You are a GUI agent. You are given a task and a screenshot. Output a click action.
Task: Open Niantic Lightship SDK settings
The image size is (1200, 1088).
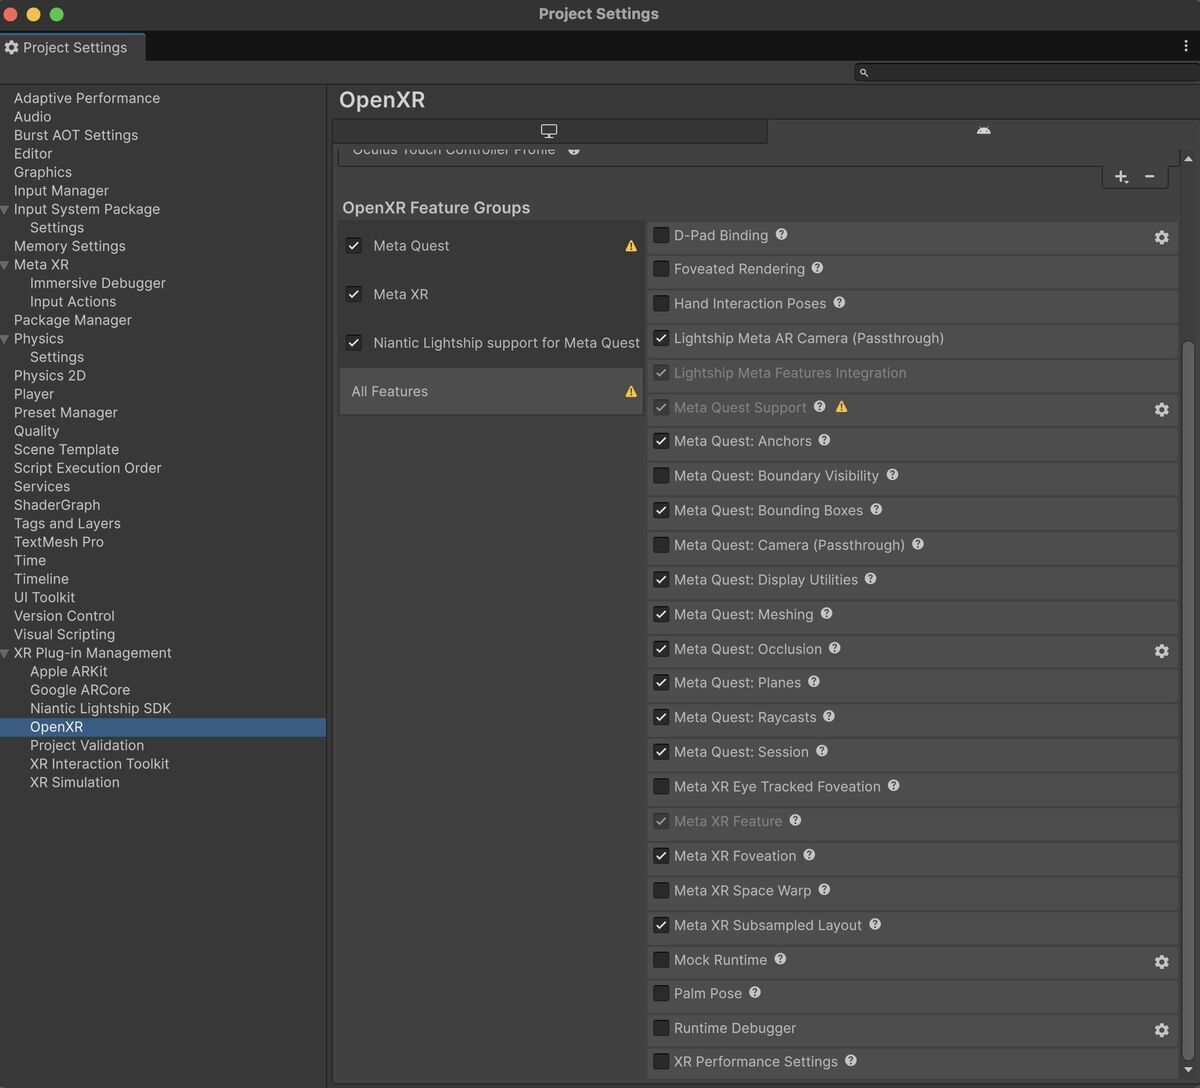(x=100, y=708)
